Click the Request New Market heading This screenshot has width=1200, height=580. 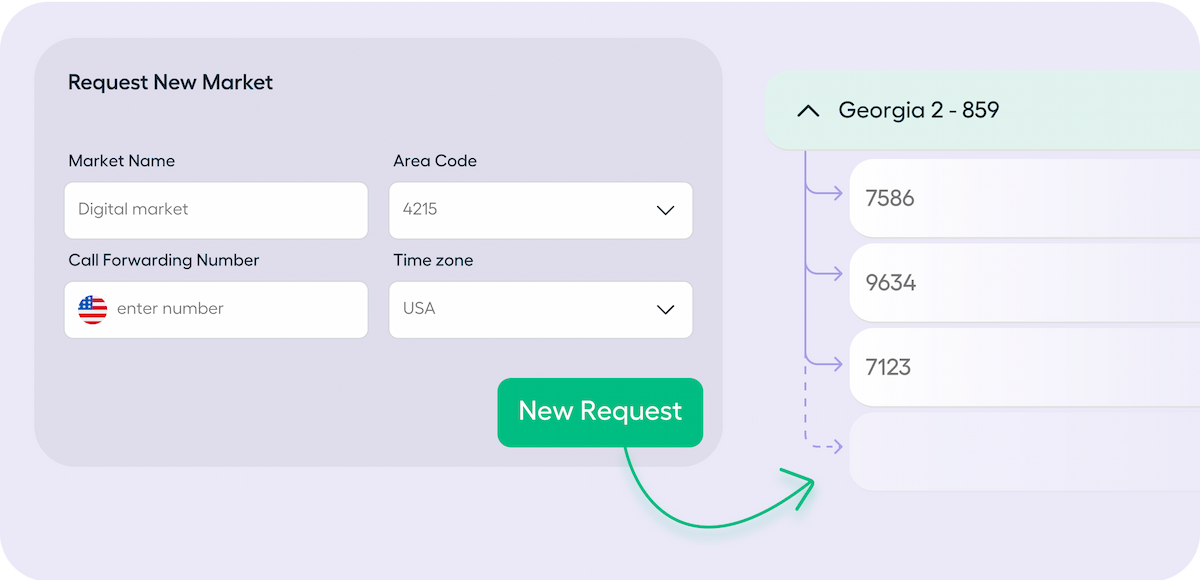click(x=170, y=83)
